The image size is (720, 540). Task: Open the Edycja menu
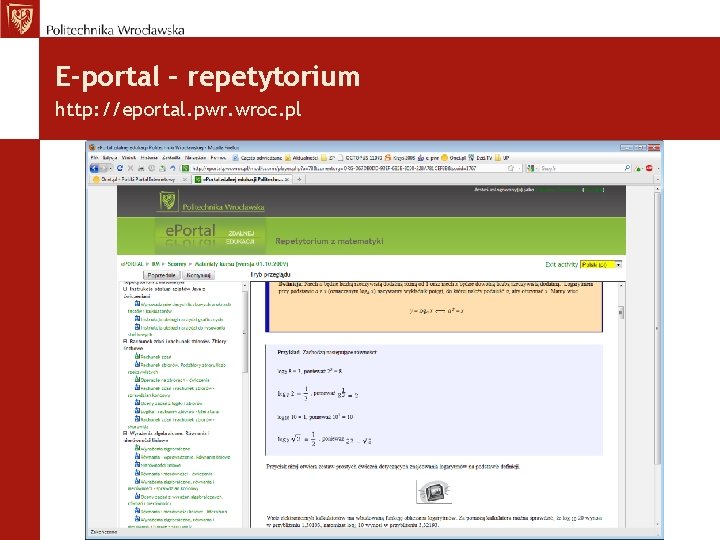click(110, 158)
